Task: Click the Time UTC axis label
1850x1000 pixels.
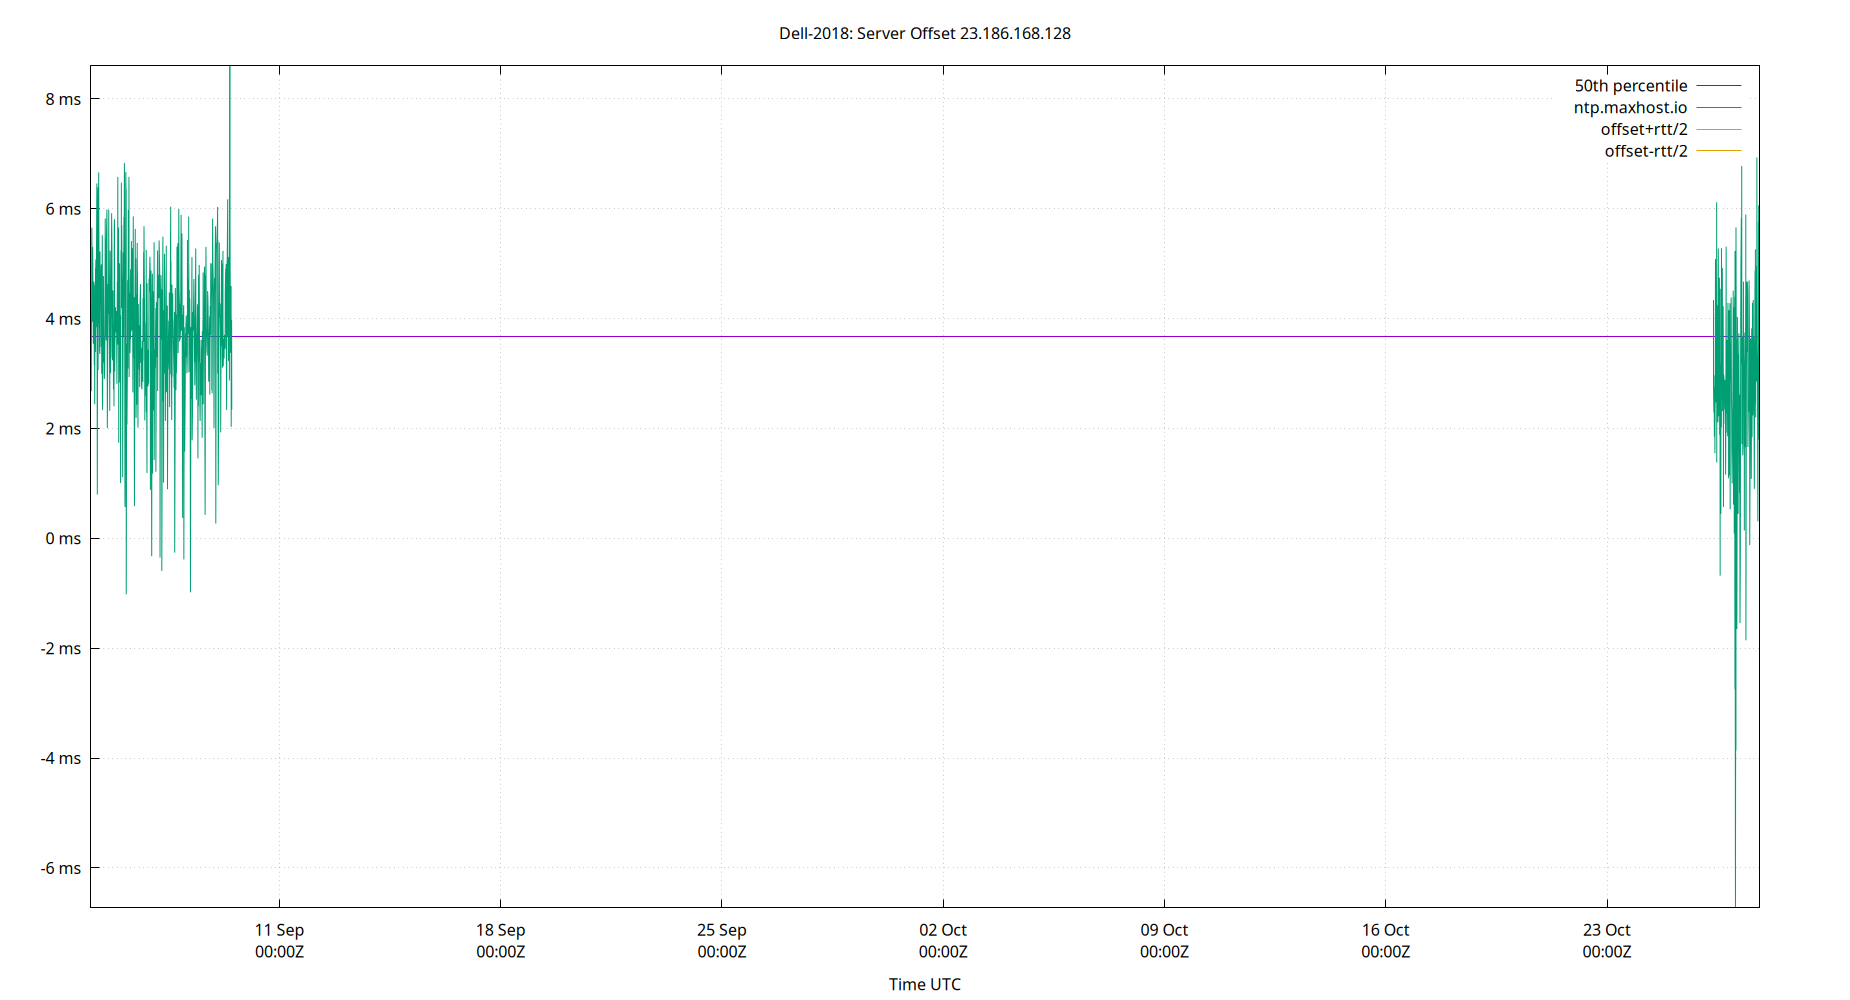Action: tap(923, 984)
